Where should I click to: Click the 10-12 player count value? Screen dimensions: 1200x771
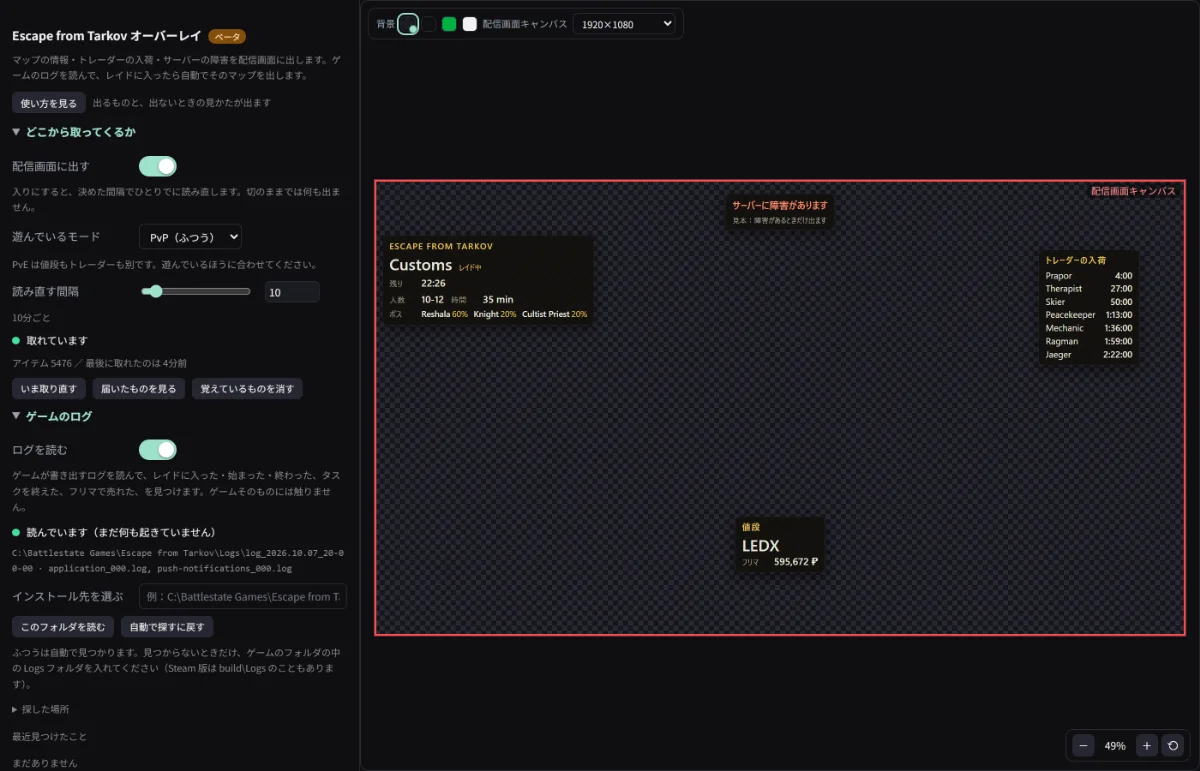click(x=432, y=299)
